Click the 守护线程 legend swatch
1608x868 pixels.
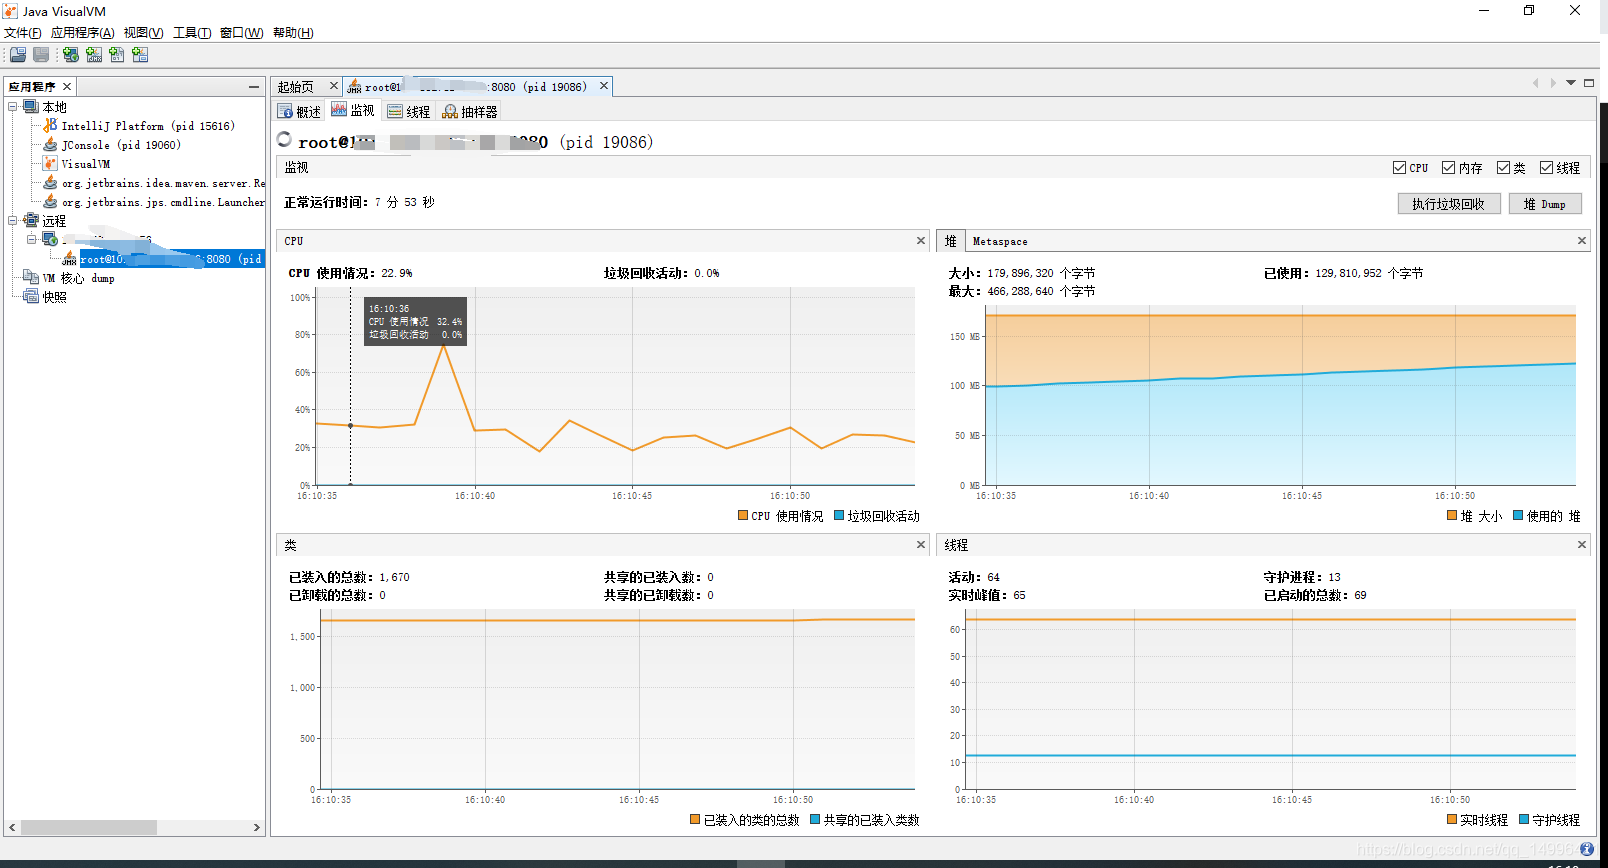[x=1524, y=820]
